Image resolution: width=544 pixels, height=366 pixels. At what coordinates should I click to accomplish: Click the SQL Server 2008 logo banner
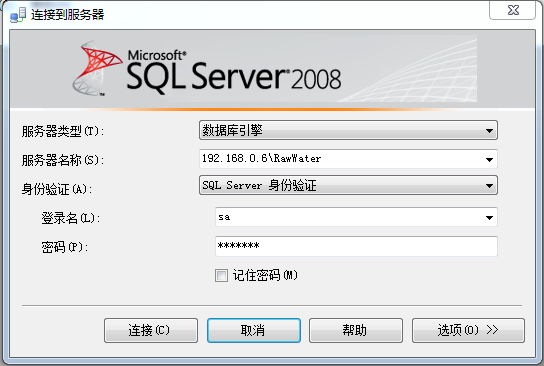[x=272, y=69]
